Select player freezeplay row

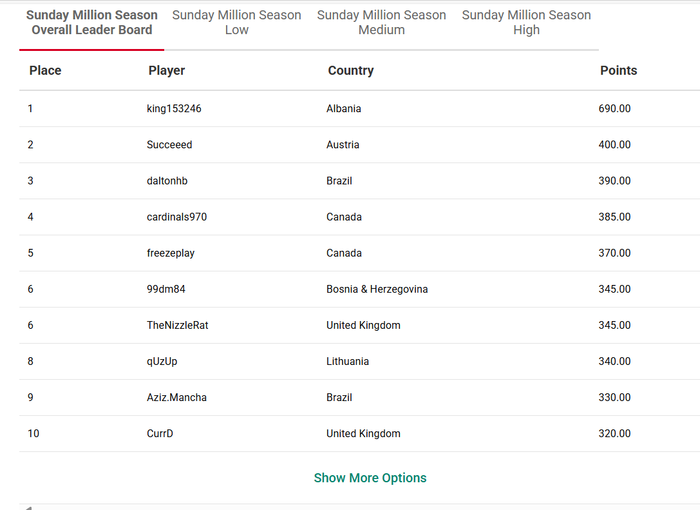point(359,253)
